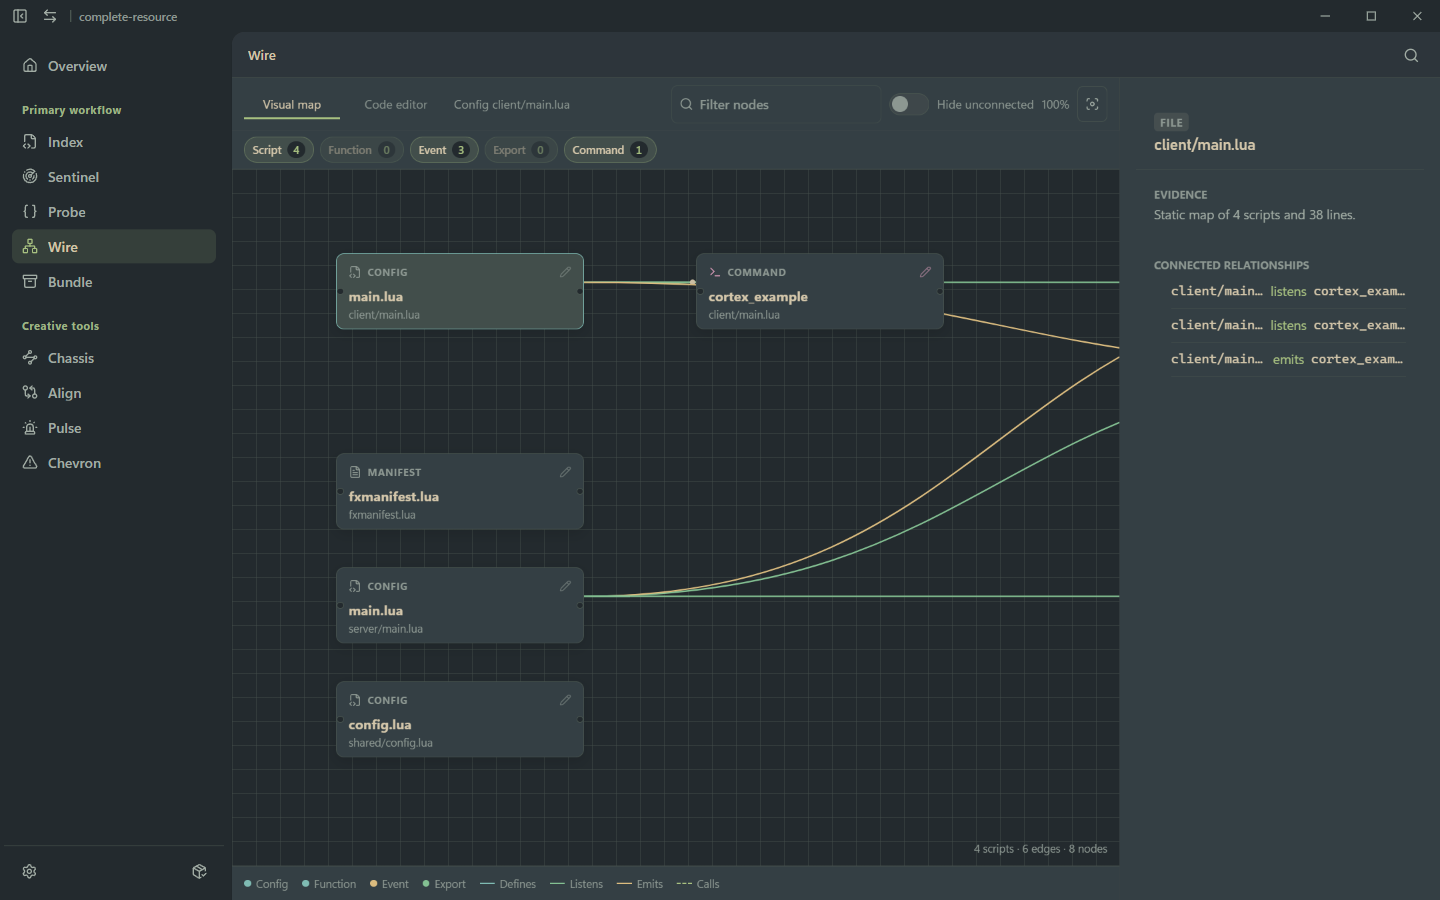Click the COMMAND terminal icon on cortex_example
1440x900 pixels.
[x=715, y=272]
